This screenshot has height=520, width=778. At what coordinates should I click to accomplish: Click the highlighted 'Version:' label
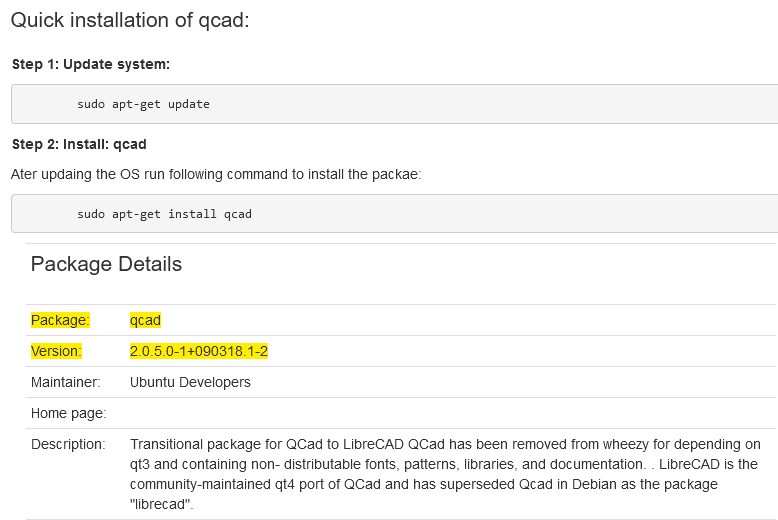[56, 351]
